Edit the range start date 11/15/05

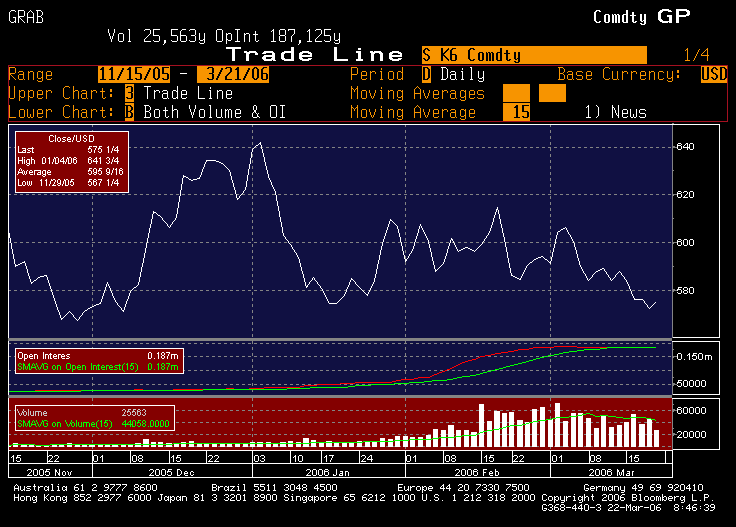click(x=133, y=74)
